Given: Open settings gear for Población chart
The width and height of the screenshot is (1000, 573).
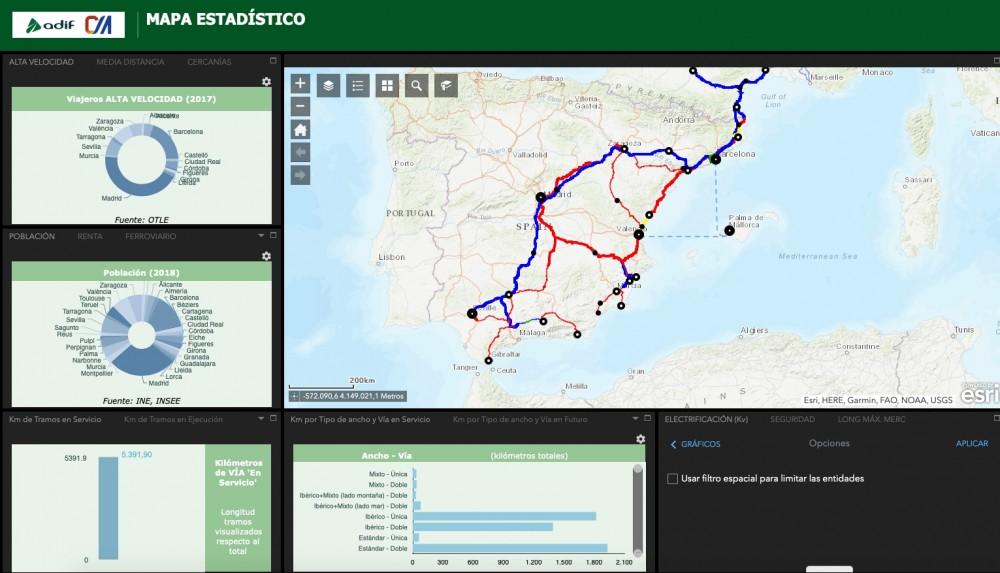Looking at the screenshot, I should (x=266, y=256).
